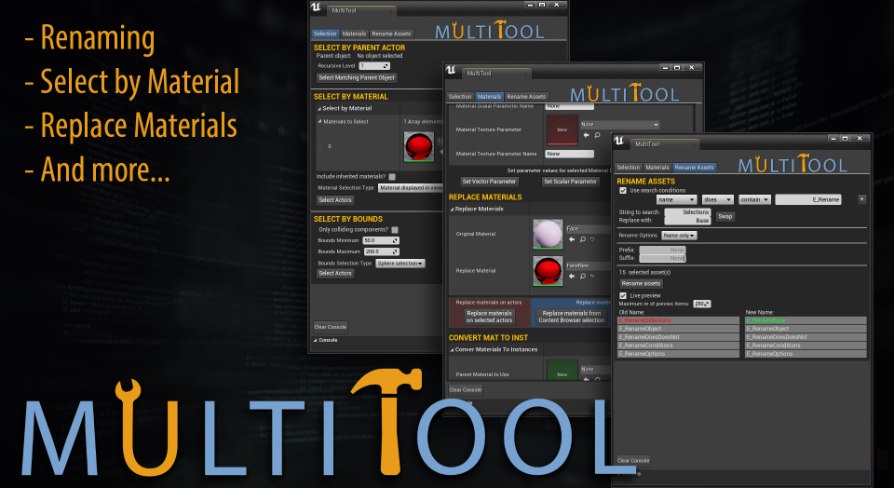This screenshot has width=894, height=488.
Task: Open Materials tab in back-left MultiTool window
Action: click(x=354, y=34)
